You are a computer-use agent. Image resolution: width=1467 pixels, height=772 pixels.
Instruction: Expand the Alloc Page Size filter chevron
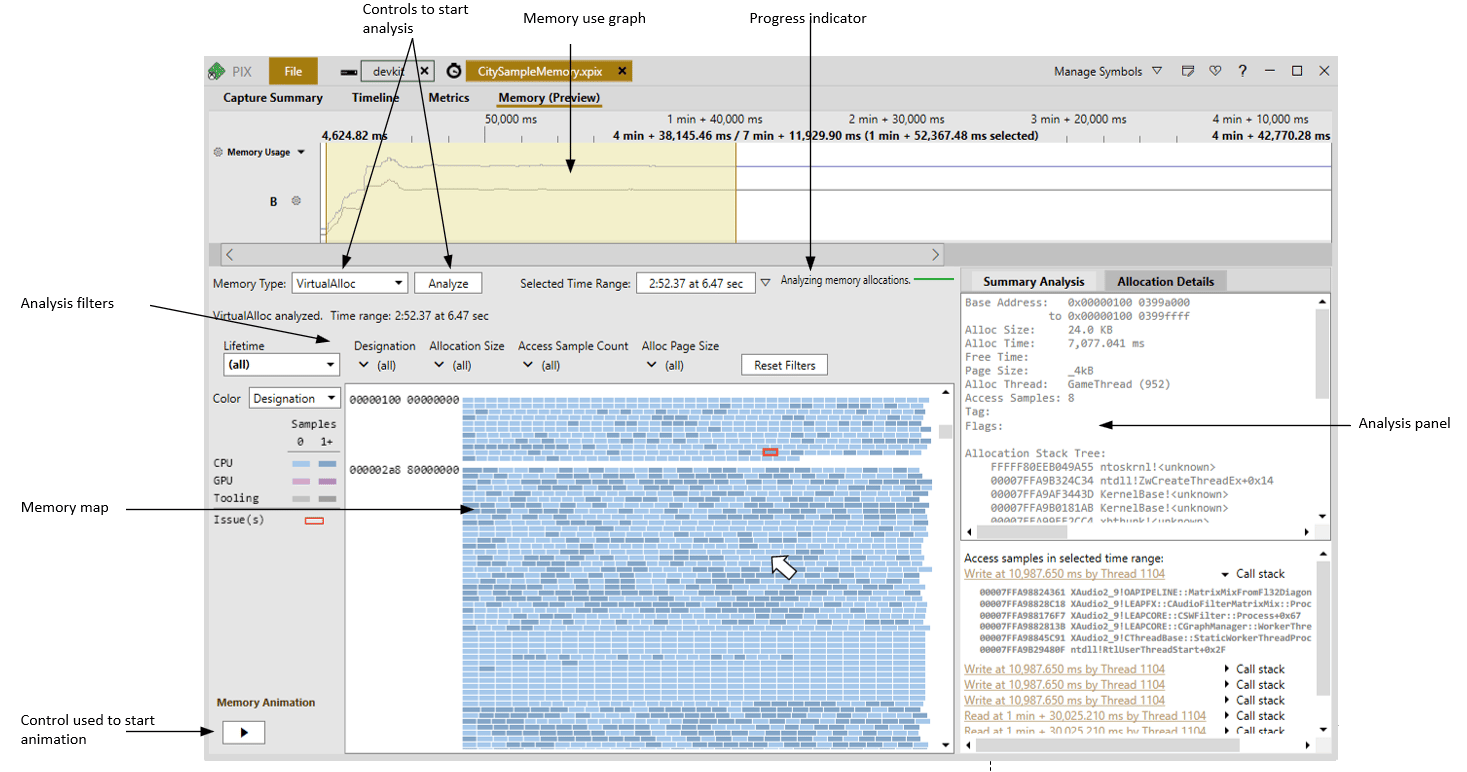point(650,366)
